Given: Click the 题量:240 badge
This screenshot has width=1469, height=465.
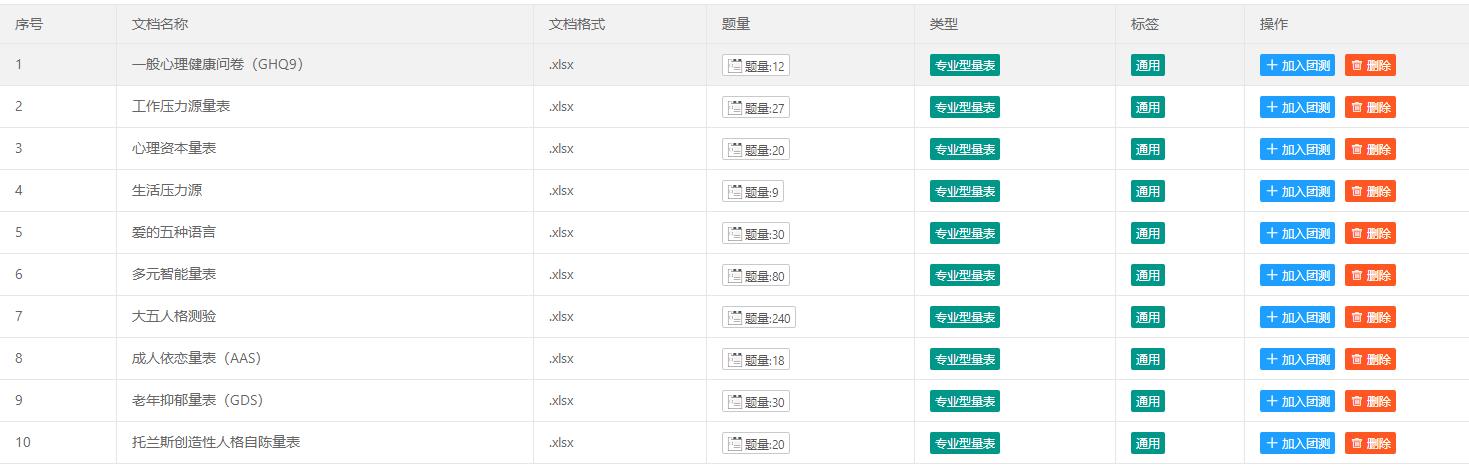Looking at the screenshot, I should 759,318.
